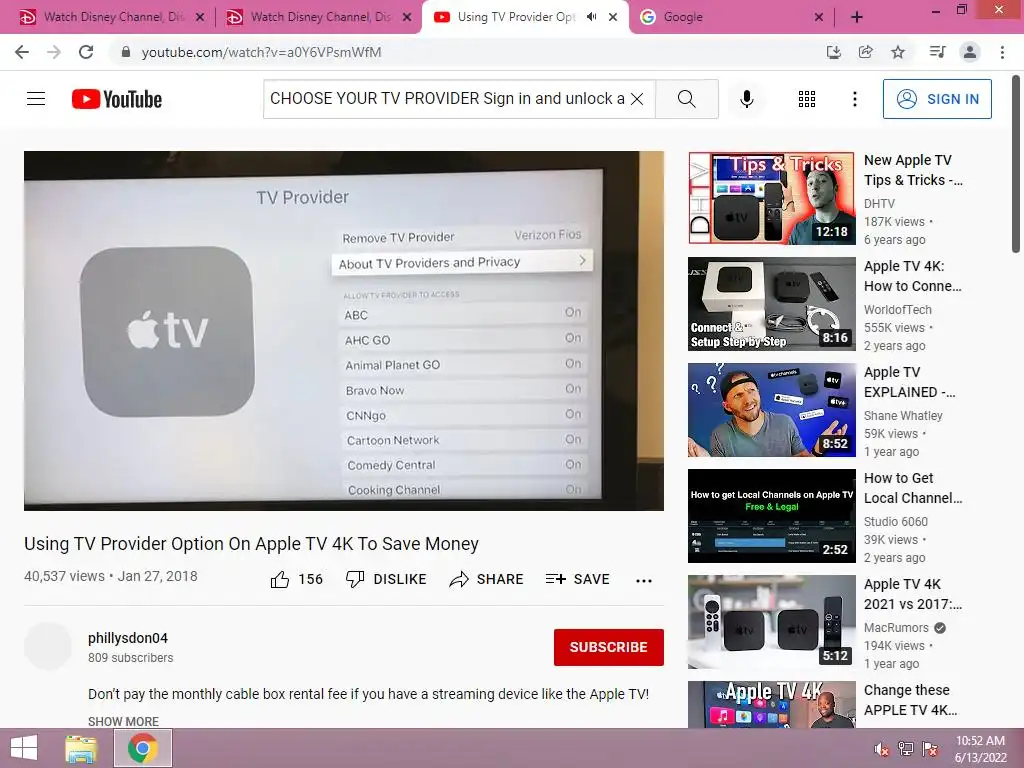Image resolution: width=1024 pixels, height=768 pixels.
Task: Switch to the Google tab
Action: pyautogui.click(x=724, y=17)
